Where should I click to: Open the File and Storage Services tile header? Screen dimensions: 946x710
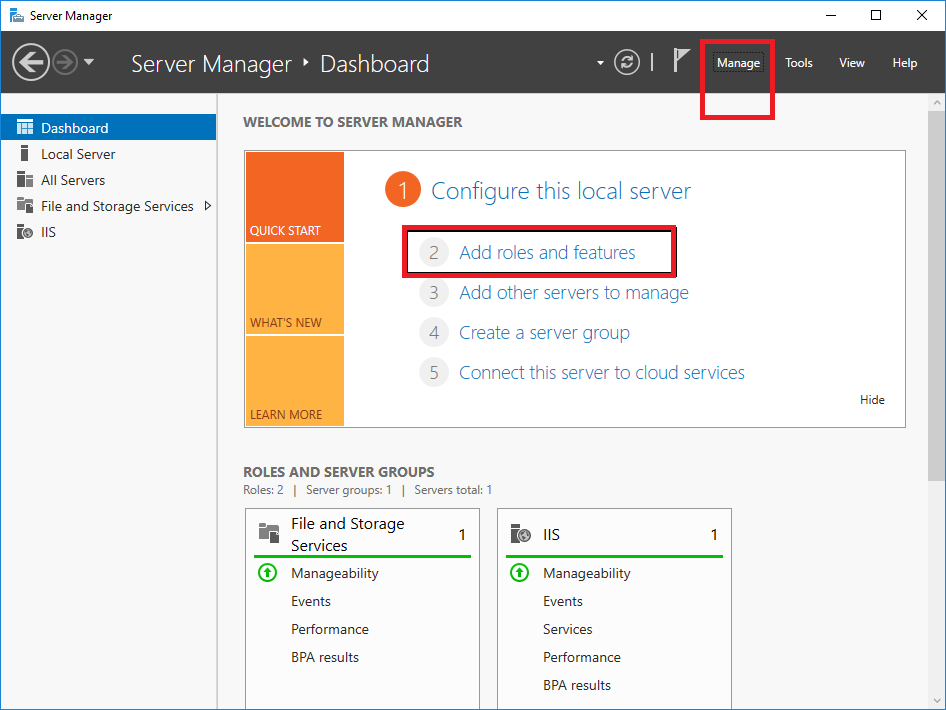363,534
